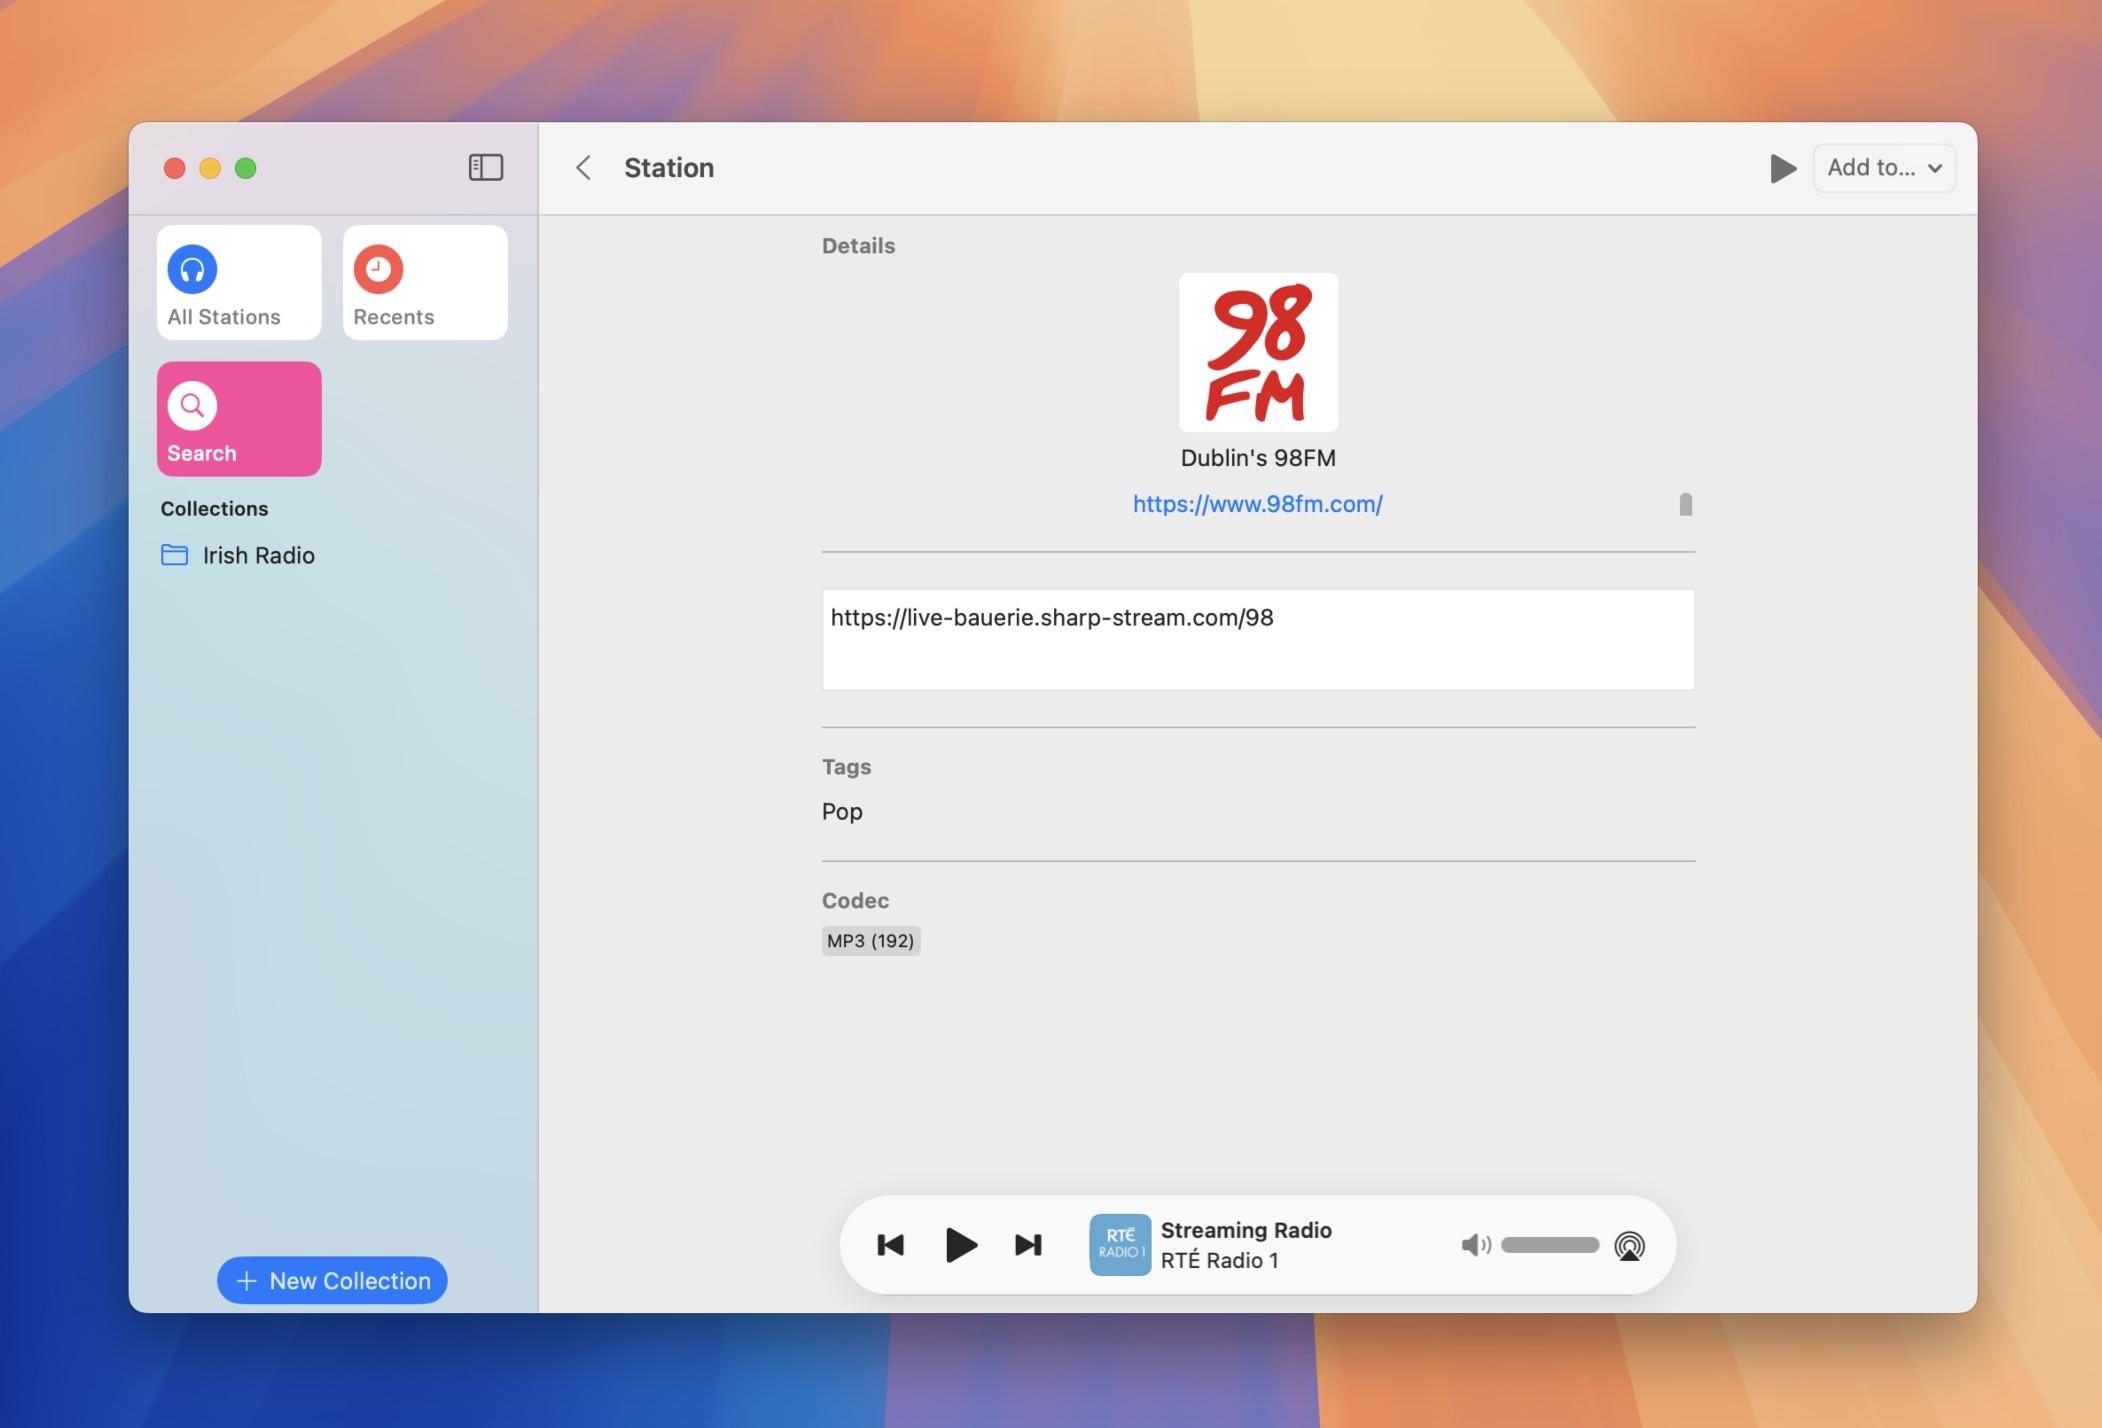The height and width of the screenshot is (1428, 2102).
Task: Click the 98FM station logo
Action: [x=1258, y=352]
